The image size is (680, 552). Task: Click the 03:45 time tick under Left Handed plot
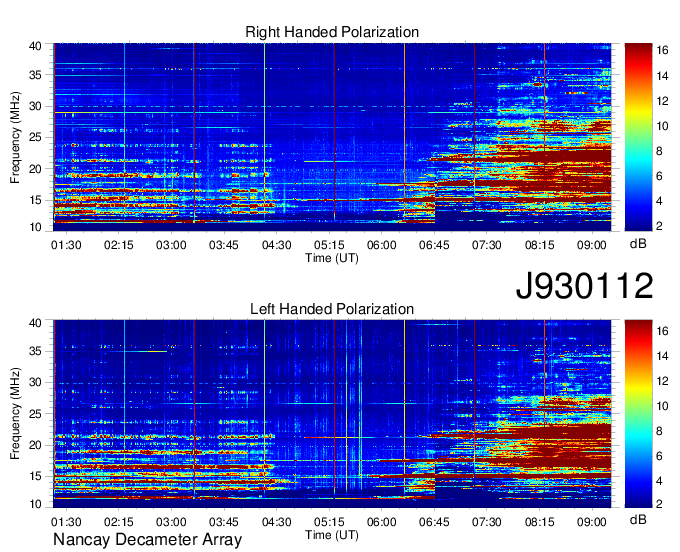point(224,522)
